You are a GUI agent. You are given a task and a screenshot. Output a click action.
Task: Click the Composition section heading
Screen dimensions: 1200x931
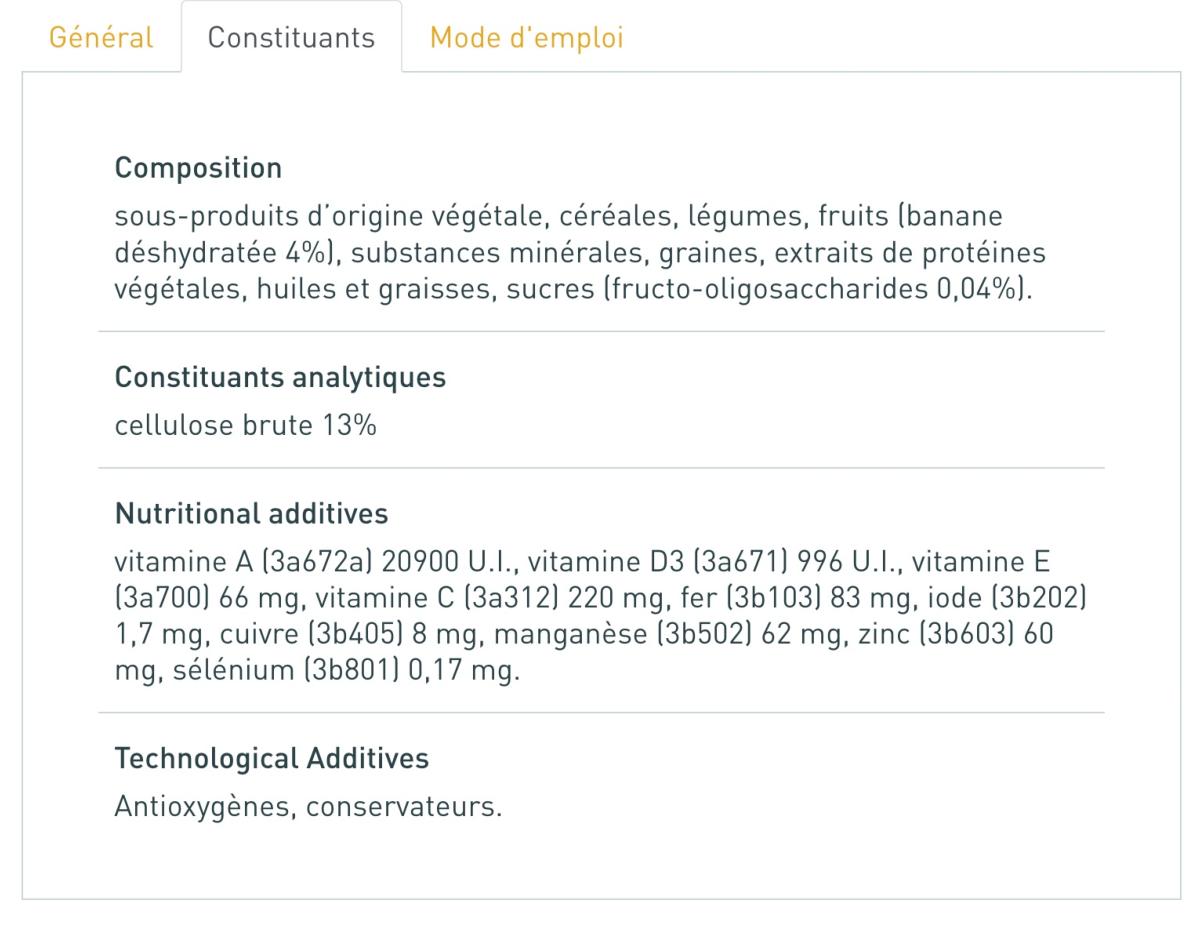pos(199,168)
